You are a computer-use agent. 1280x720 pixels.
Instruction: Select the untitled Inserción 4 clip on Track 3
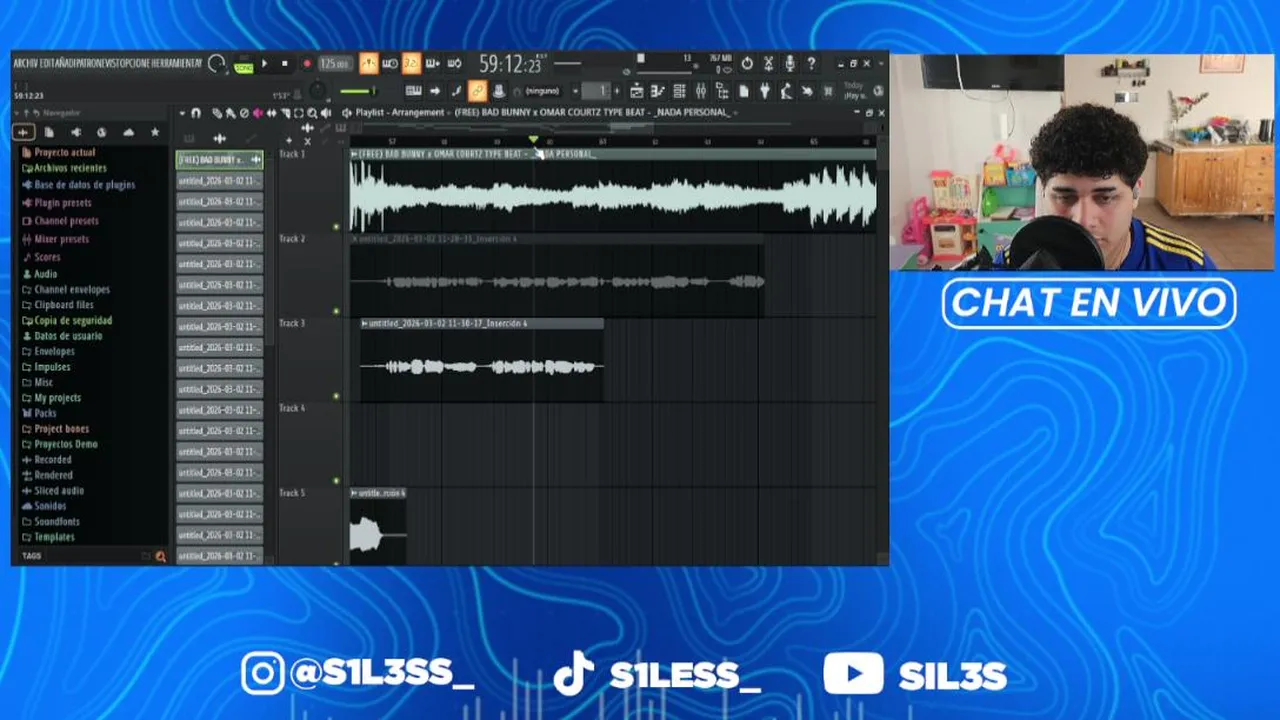(482, 360)
